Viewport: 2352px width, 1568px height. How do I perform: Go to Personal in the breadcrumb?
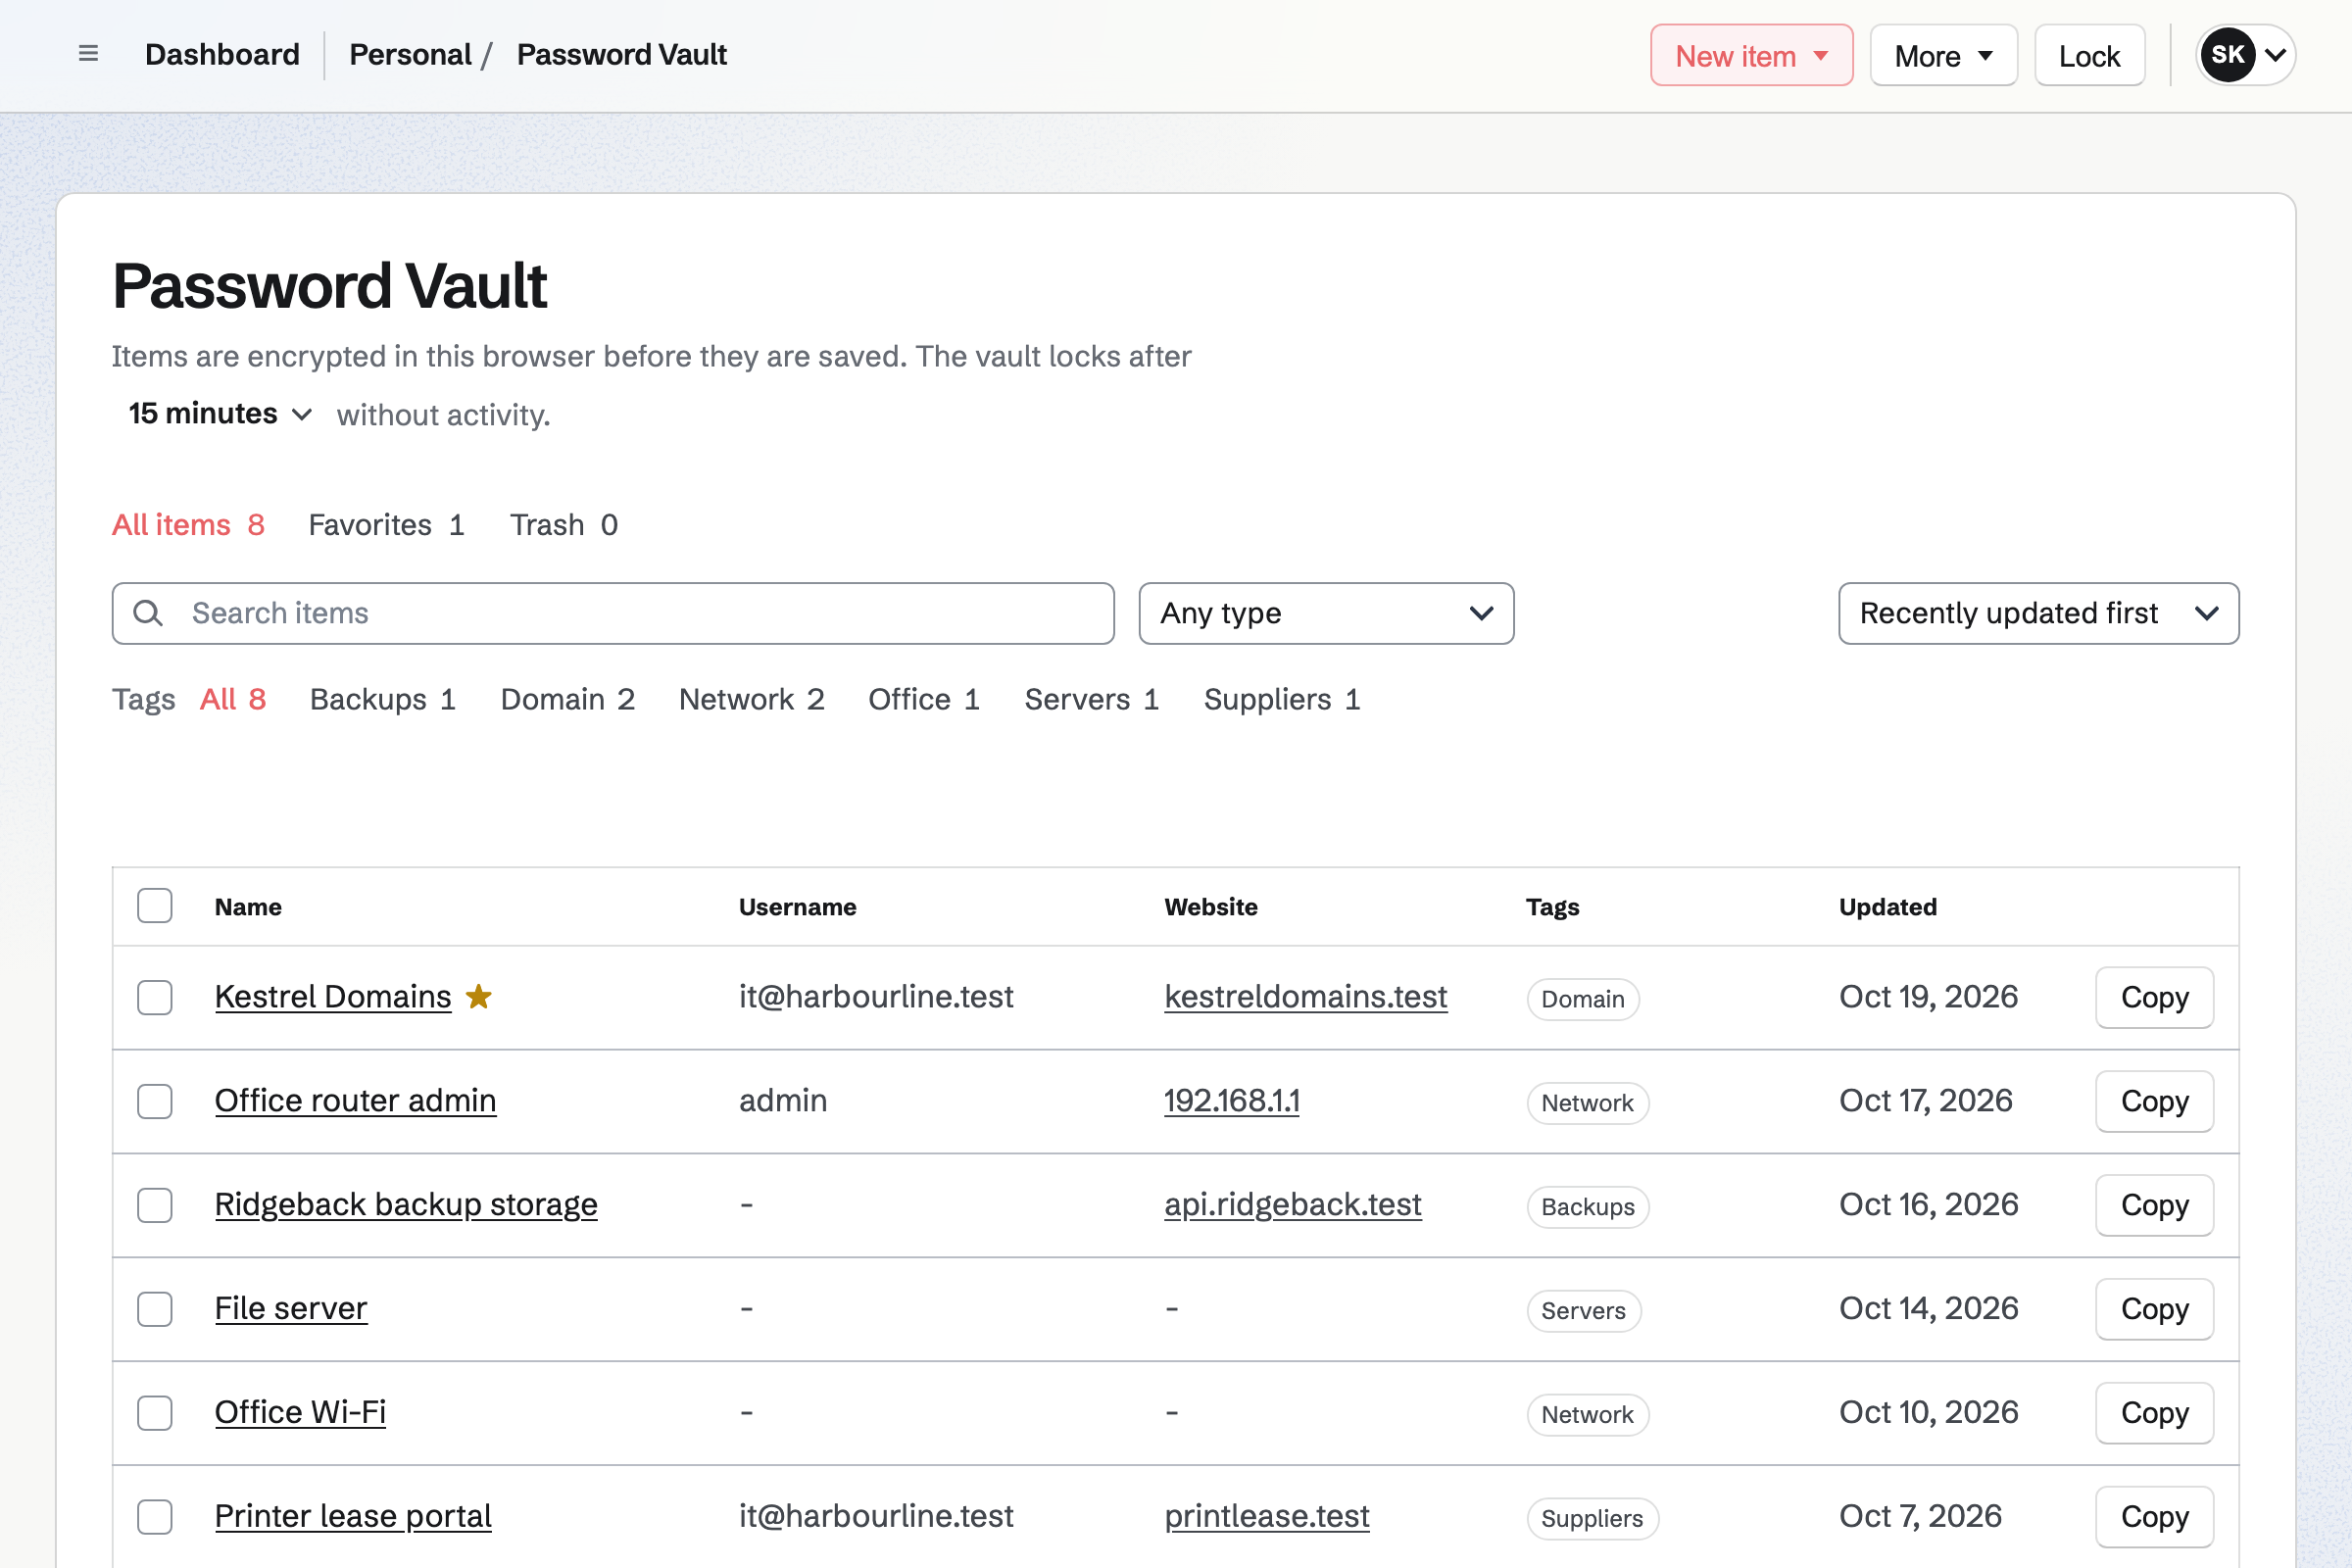410,55
